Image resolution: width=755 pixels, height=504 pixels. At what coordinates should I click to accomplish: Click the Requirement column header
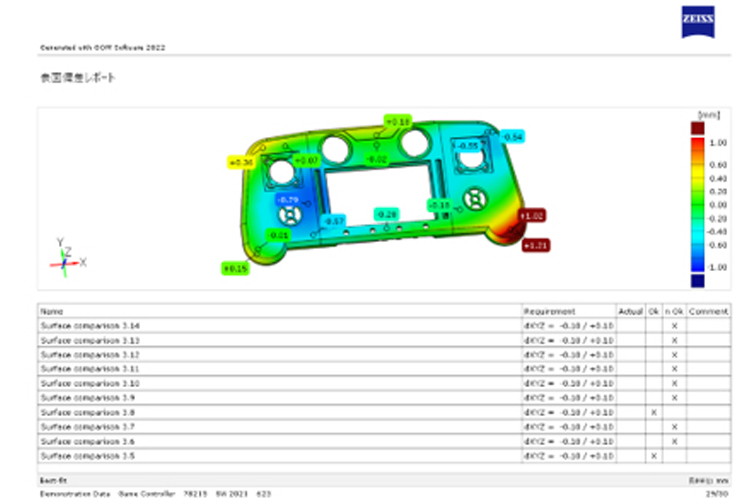pyautogui.click(x=550, y=311)
